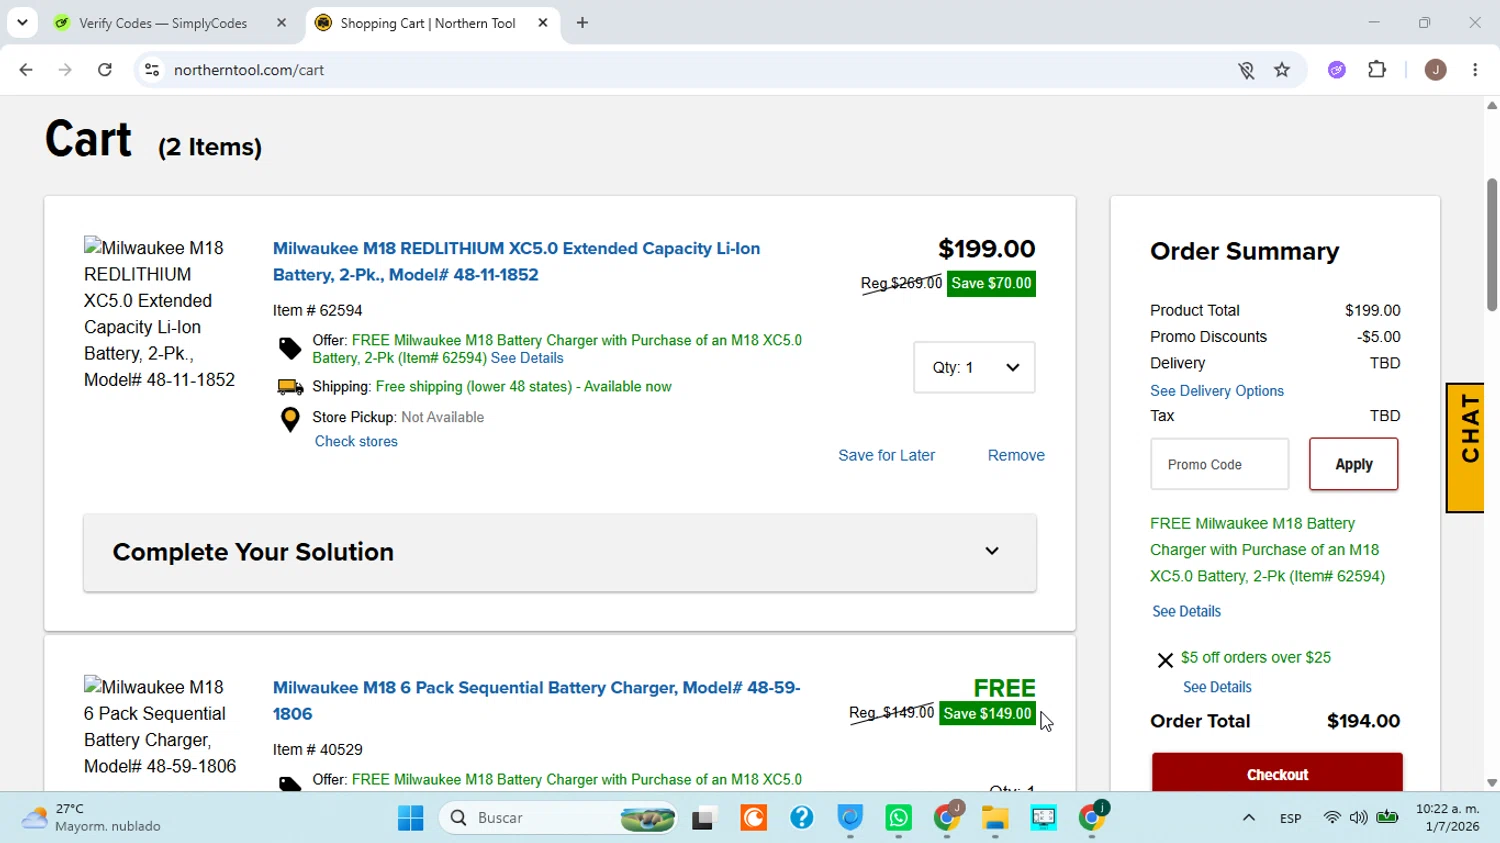Open Milwaukee M18 6 Pack Sequential Charger link

point(536,700)
